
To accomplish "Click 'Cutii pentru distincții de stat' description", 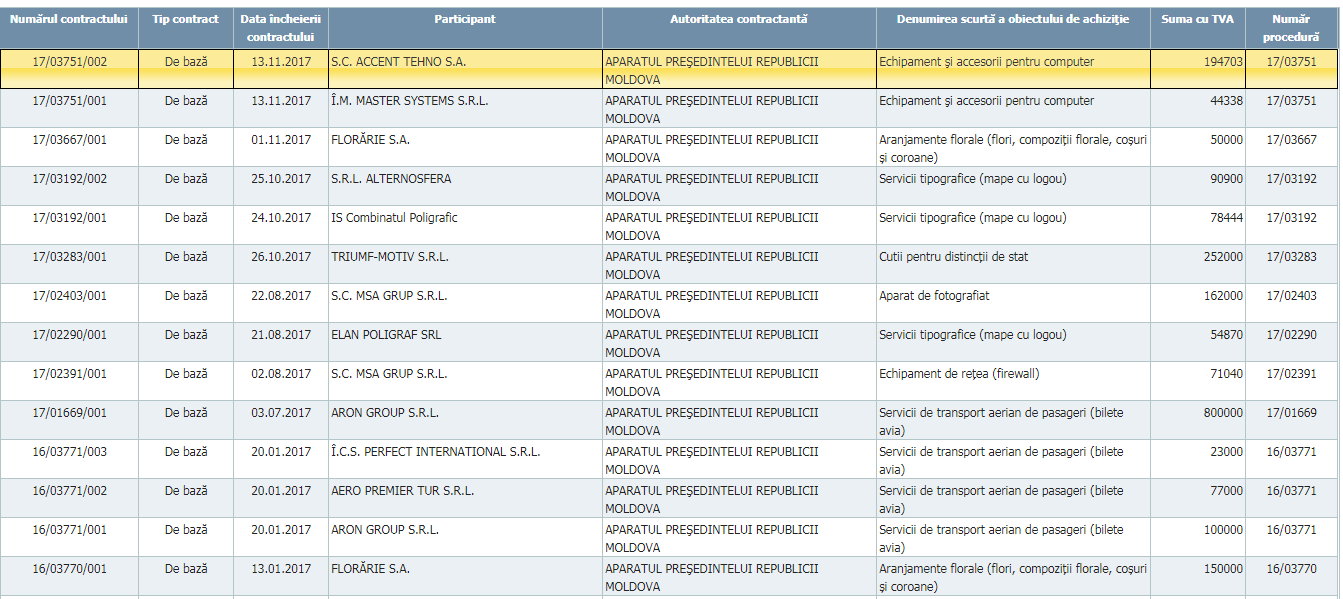I will 953,257.
